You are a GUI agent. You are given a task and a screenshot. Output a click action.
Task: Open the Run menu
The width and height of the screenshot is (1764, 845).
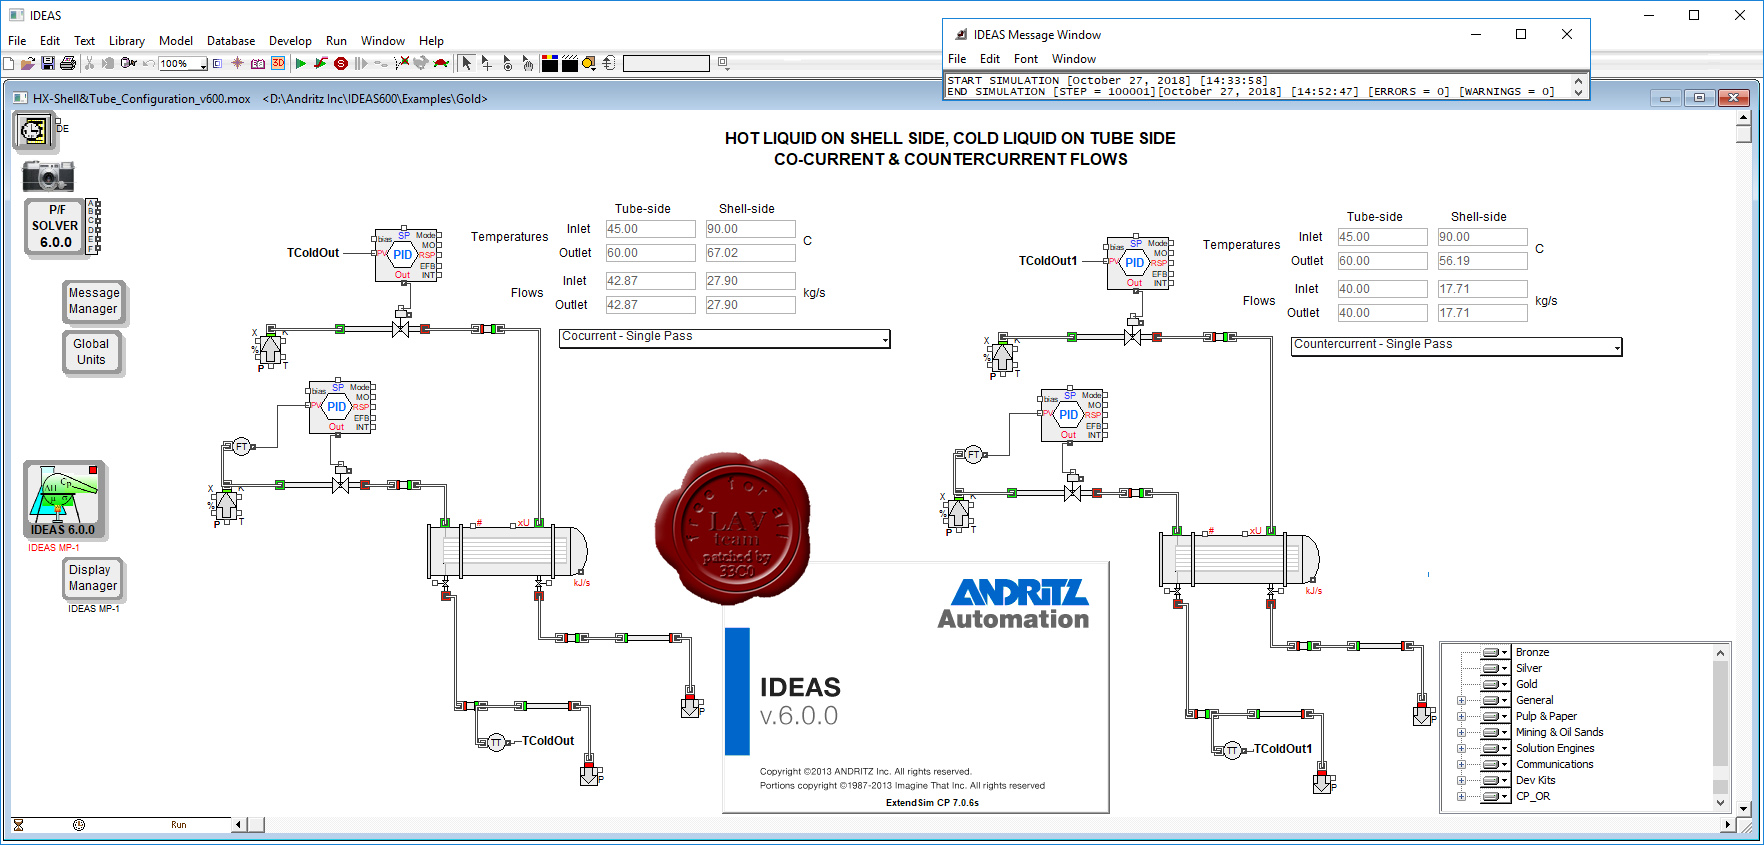pyautogui.click(x=336, y=41)
